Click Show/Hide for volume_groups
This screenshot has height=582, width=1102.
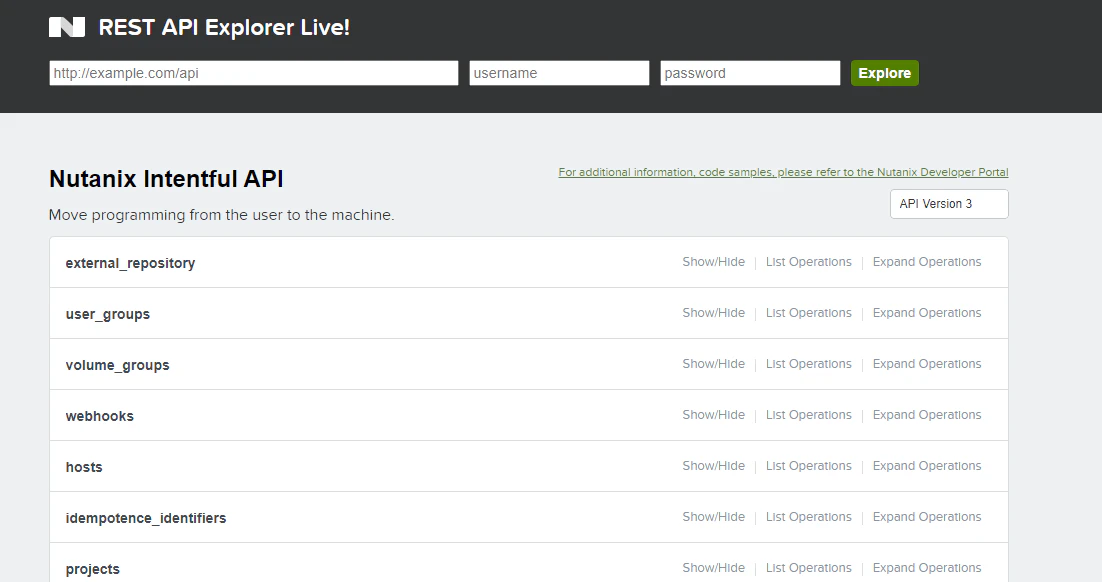point(713,363)
